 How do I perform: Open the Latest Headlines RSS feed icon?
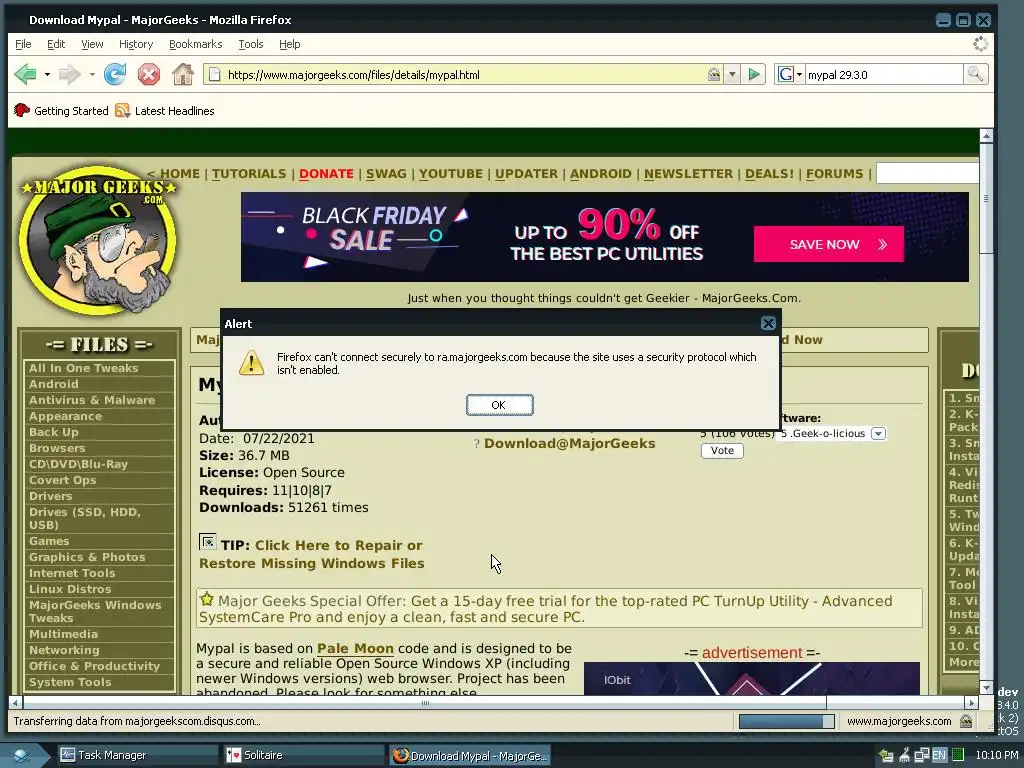(122, 110)
